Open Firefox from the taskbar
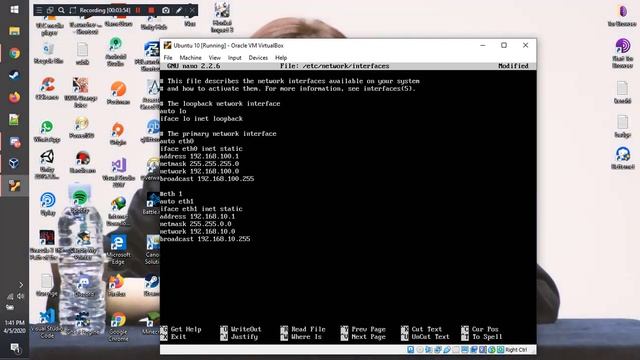640x360 pixels. (14, 98)
